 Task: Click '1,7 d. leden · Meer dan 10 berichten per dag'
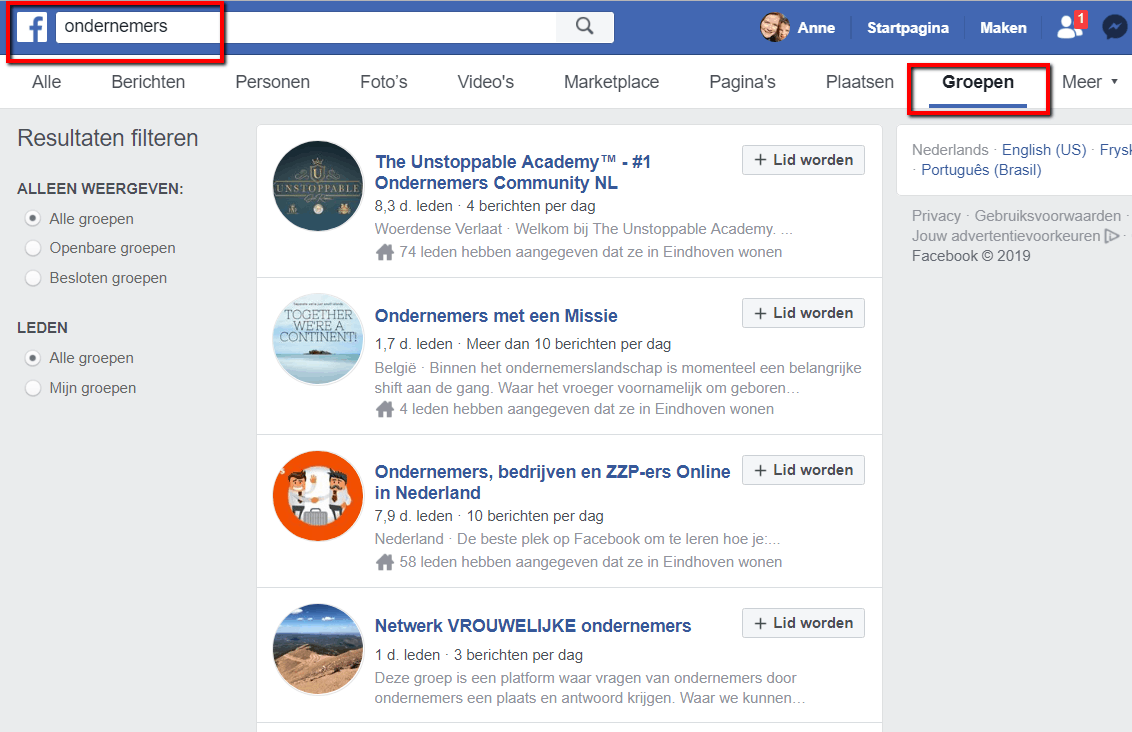tap(523, 344)
